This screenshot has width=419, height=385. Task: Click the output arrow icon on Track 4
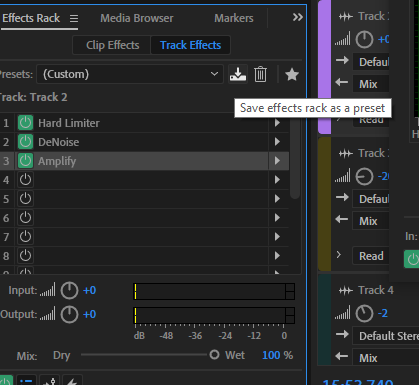click(342, 356)
